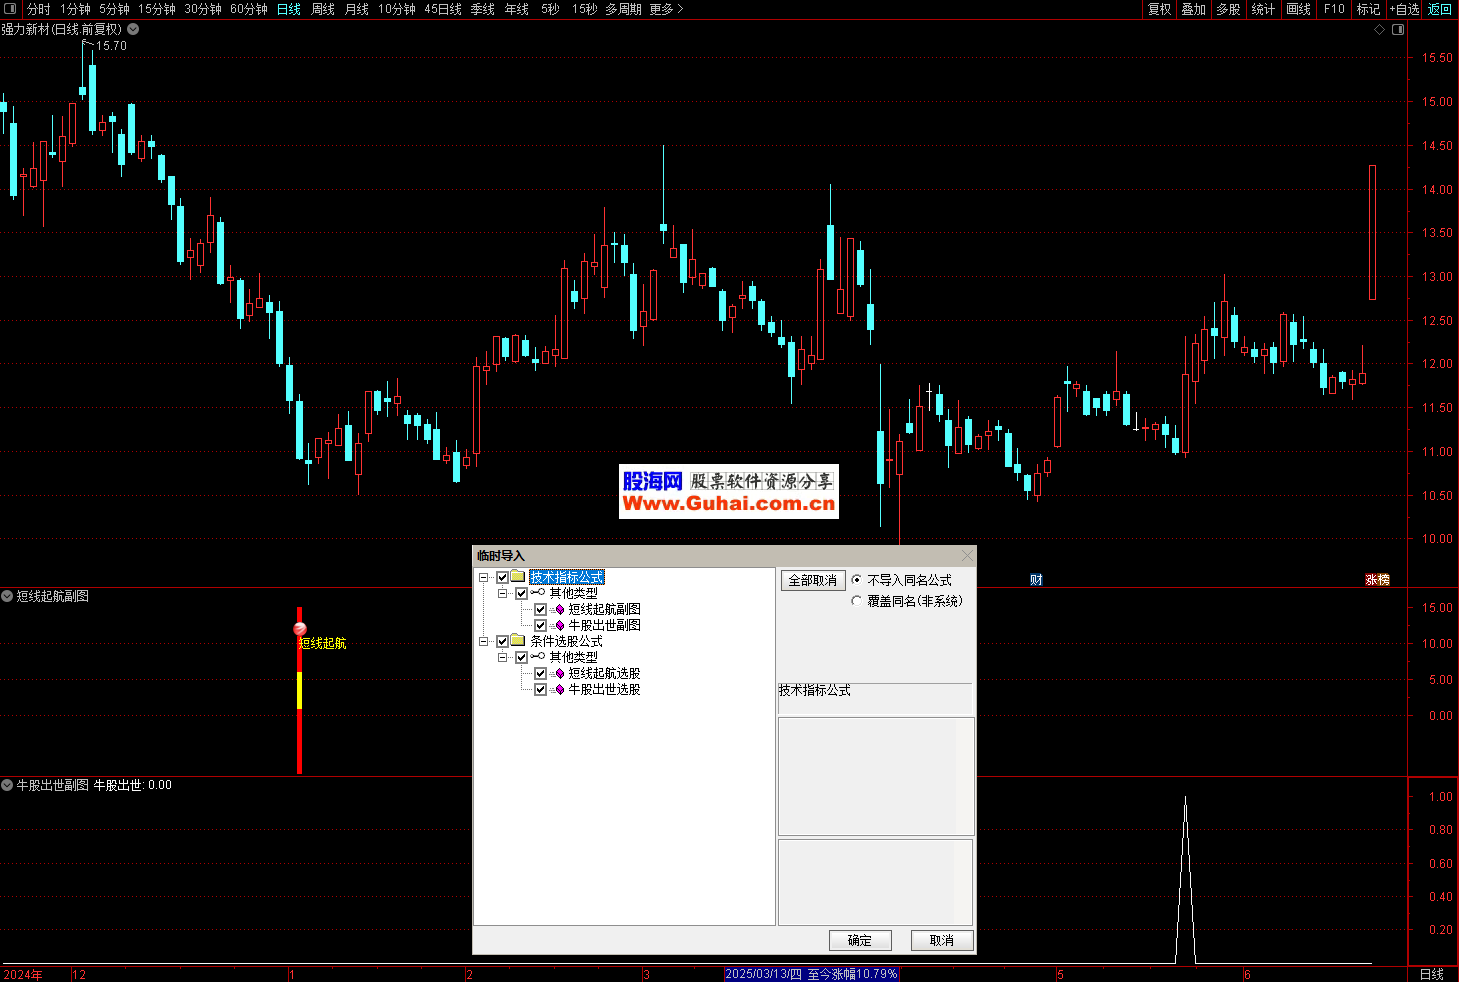The height and width of the screenshot is (982, 1459).
Task: Click the diamond icon beside the panel toggle
Action: (x=1380, y=30)
